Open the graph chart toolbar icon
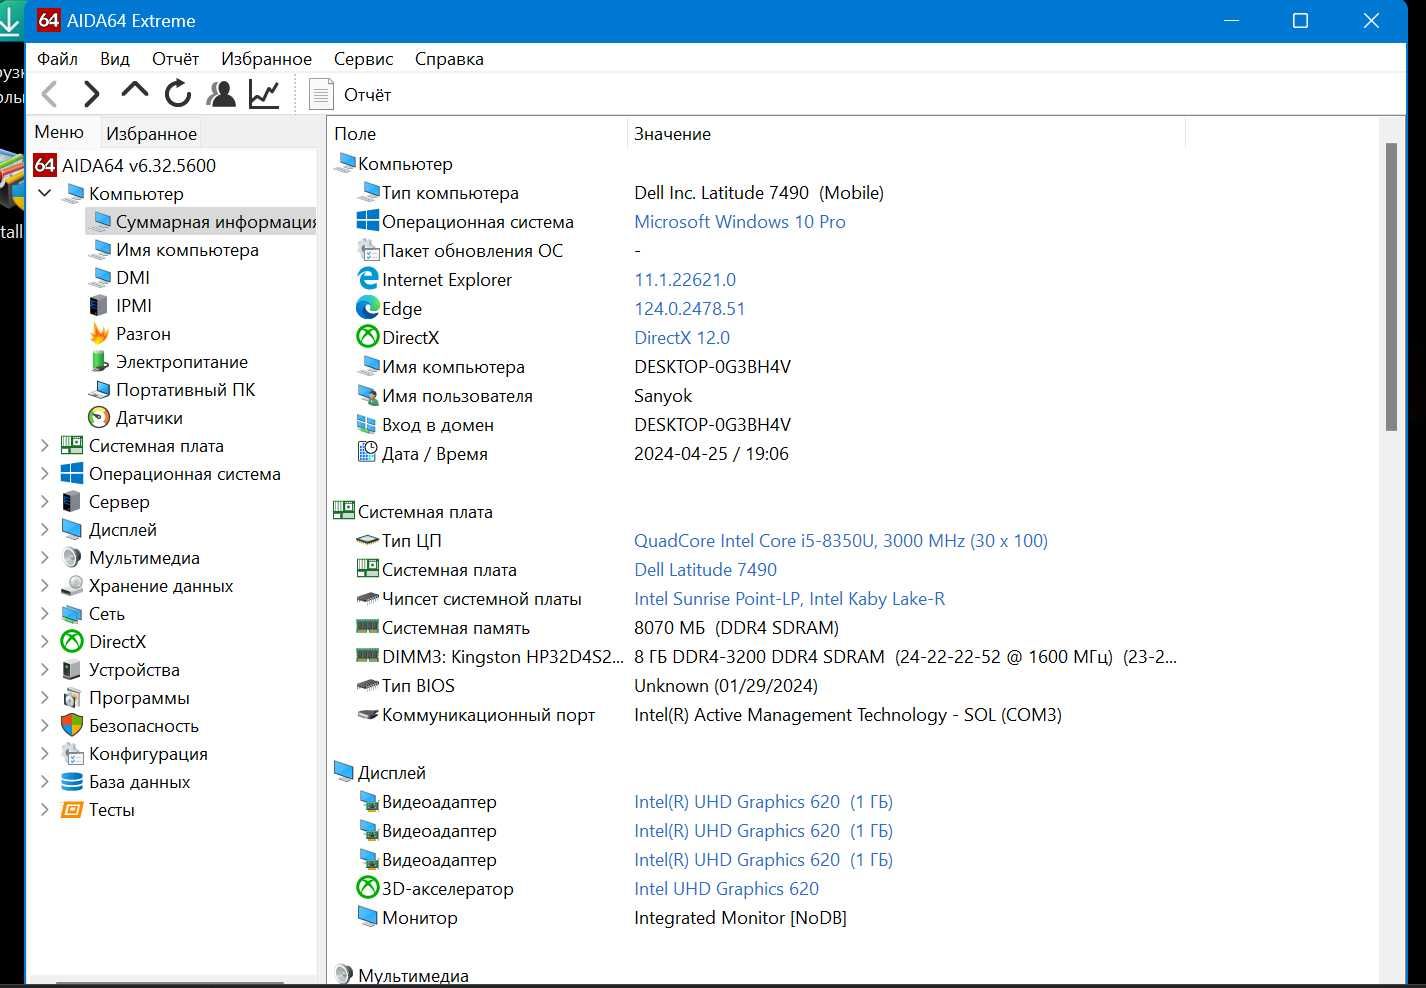1426x988 pixels. point(264,94)
